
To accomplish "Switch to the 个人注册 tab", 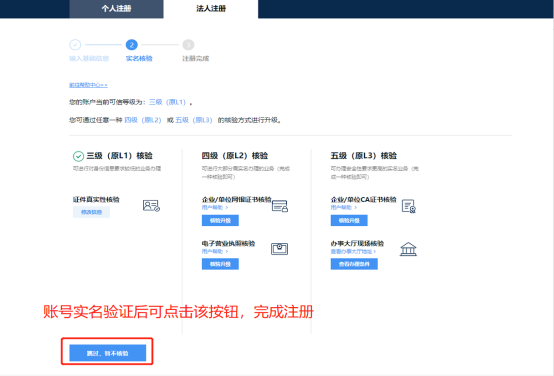I will coord(116,9).
